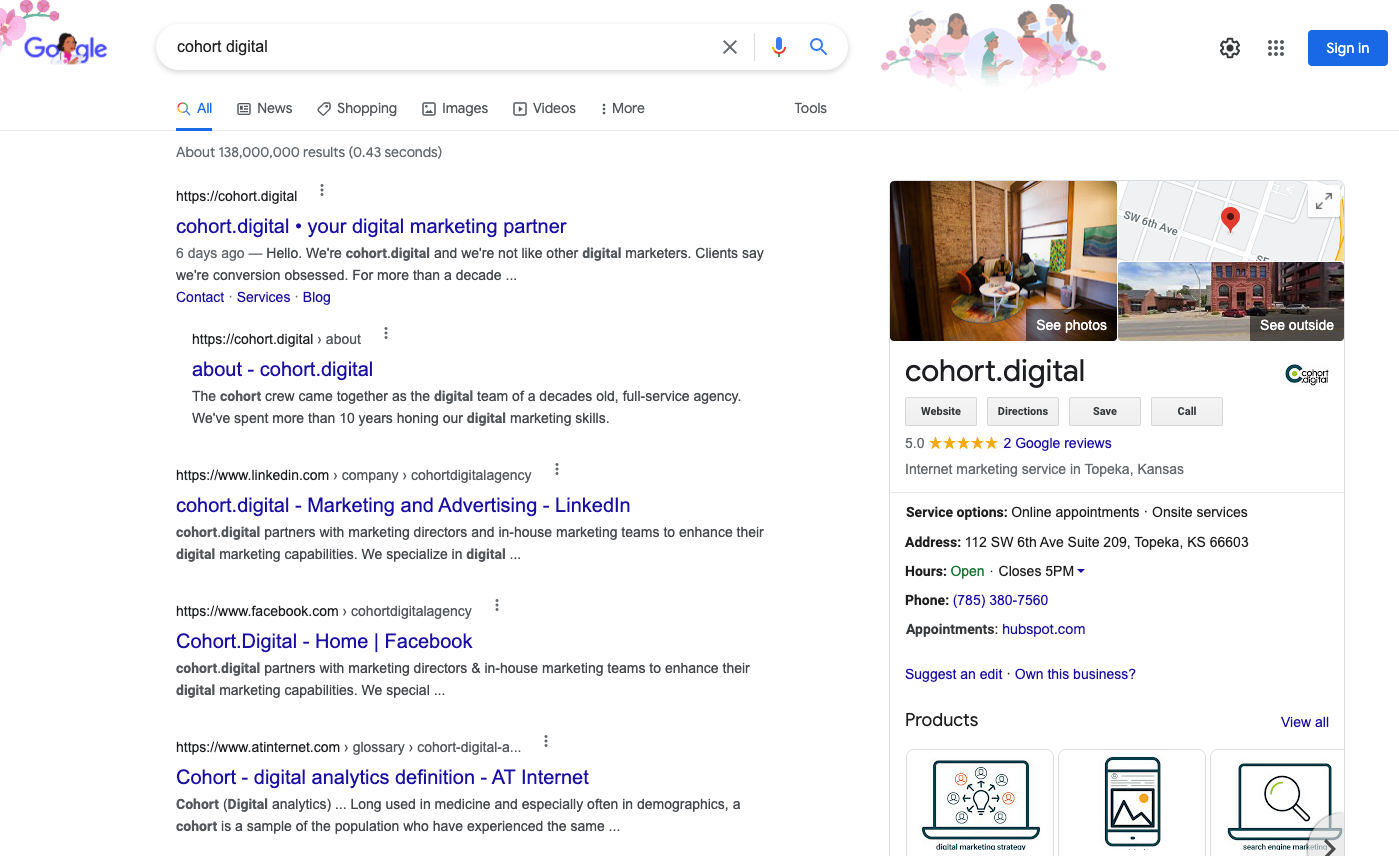Open the search engine marketing product card
This screenshot has height=856, width=1399.
1277,803
